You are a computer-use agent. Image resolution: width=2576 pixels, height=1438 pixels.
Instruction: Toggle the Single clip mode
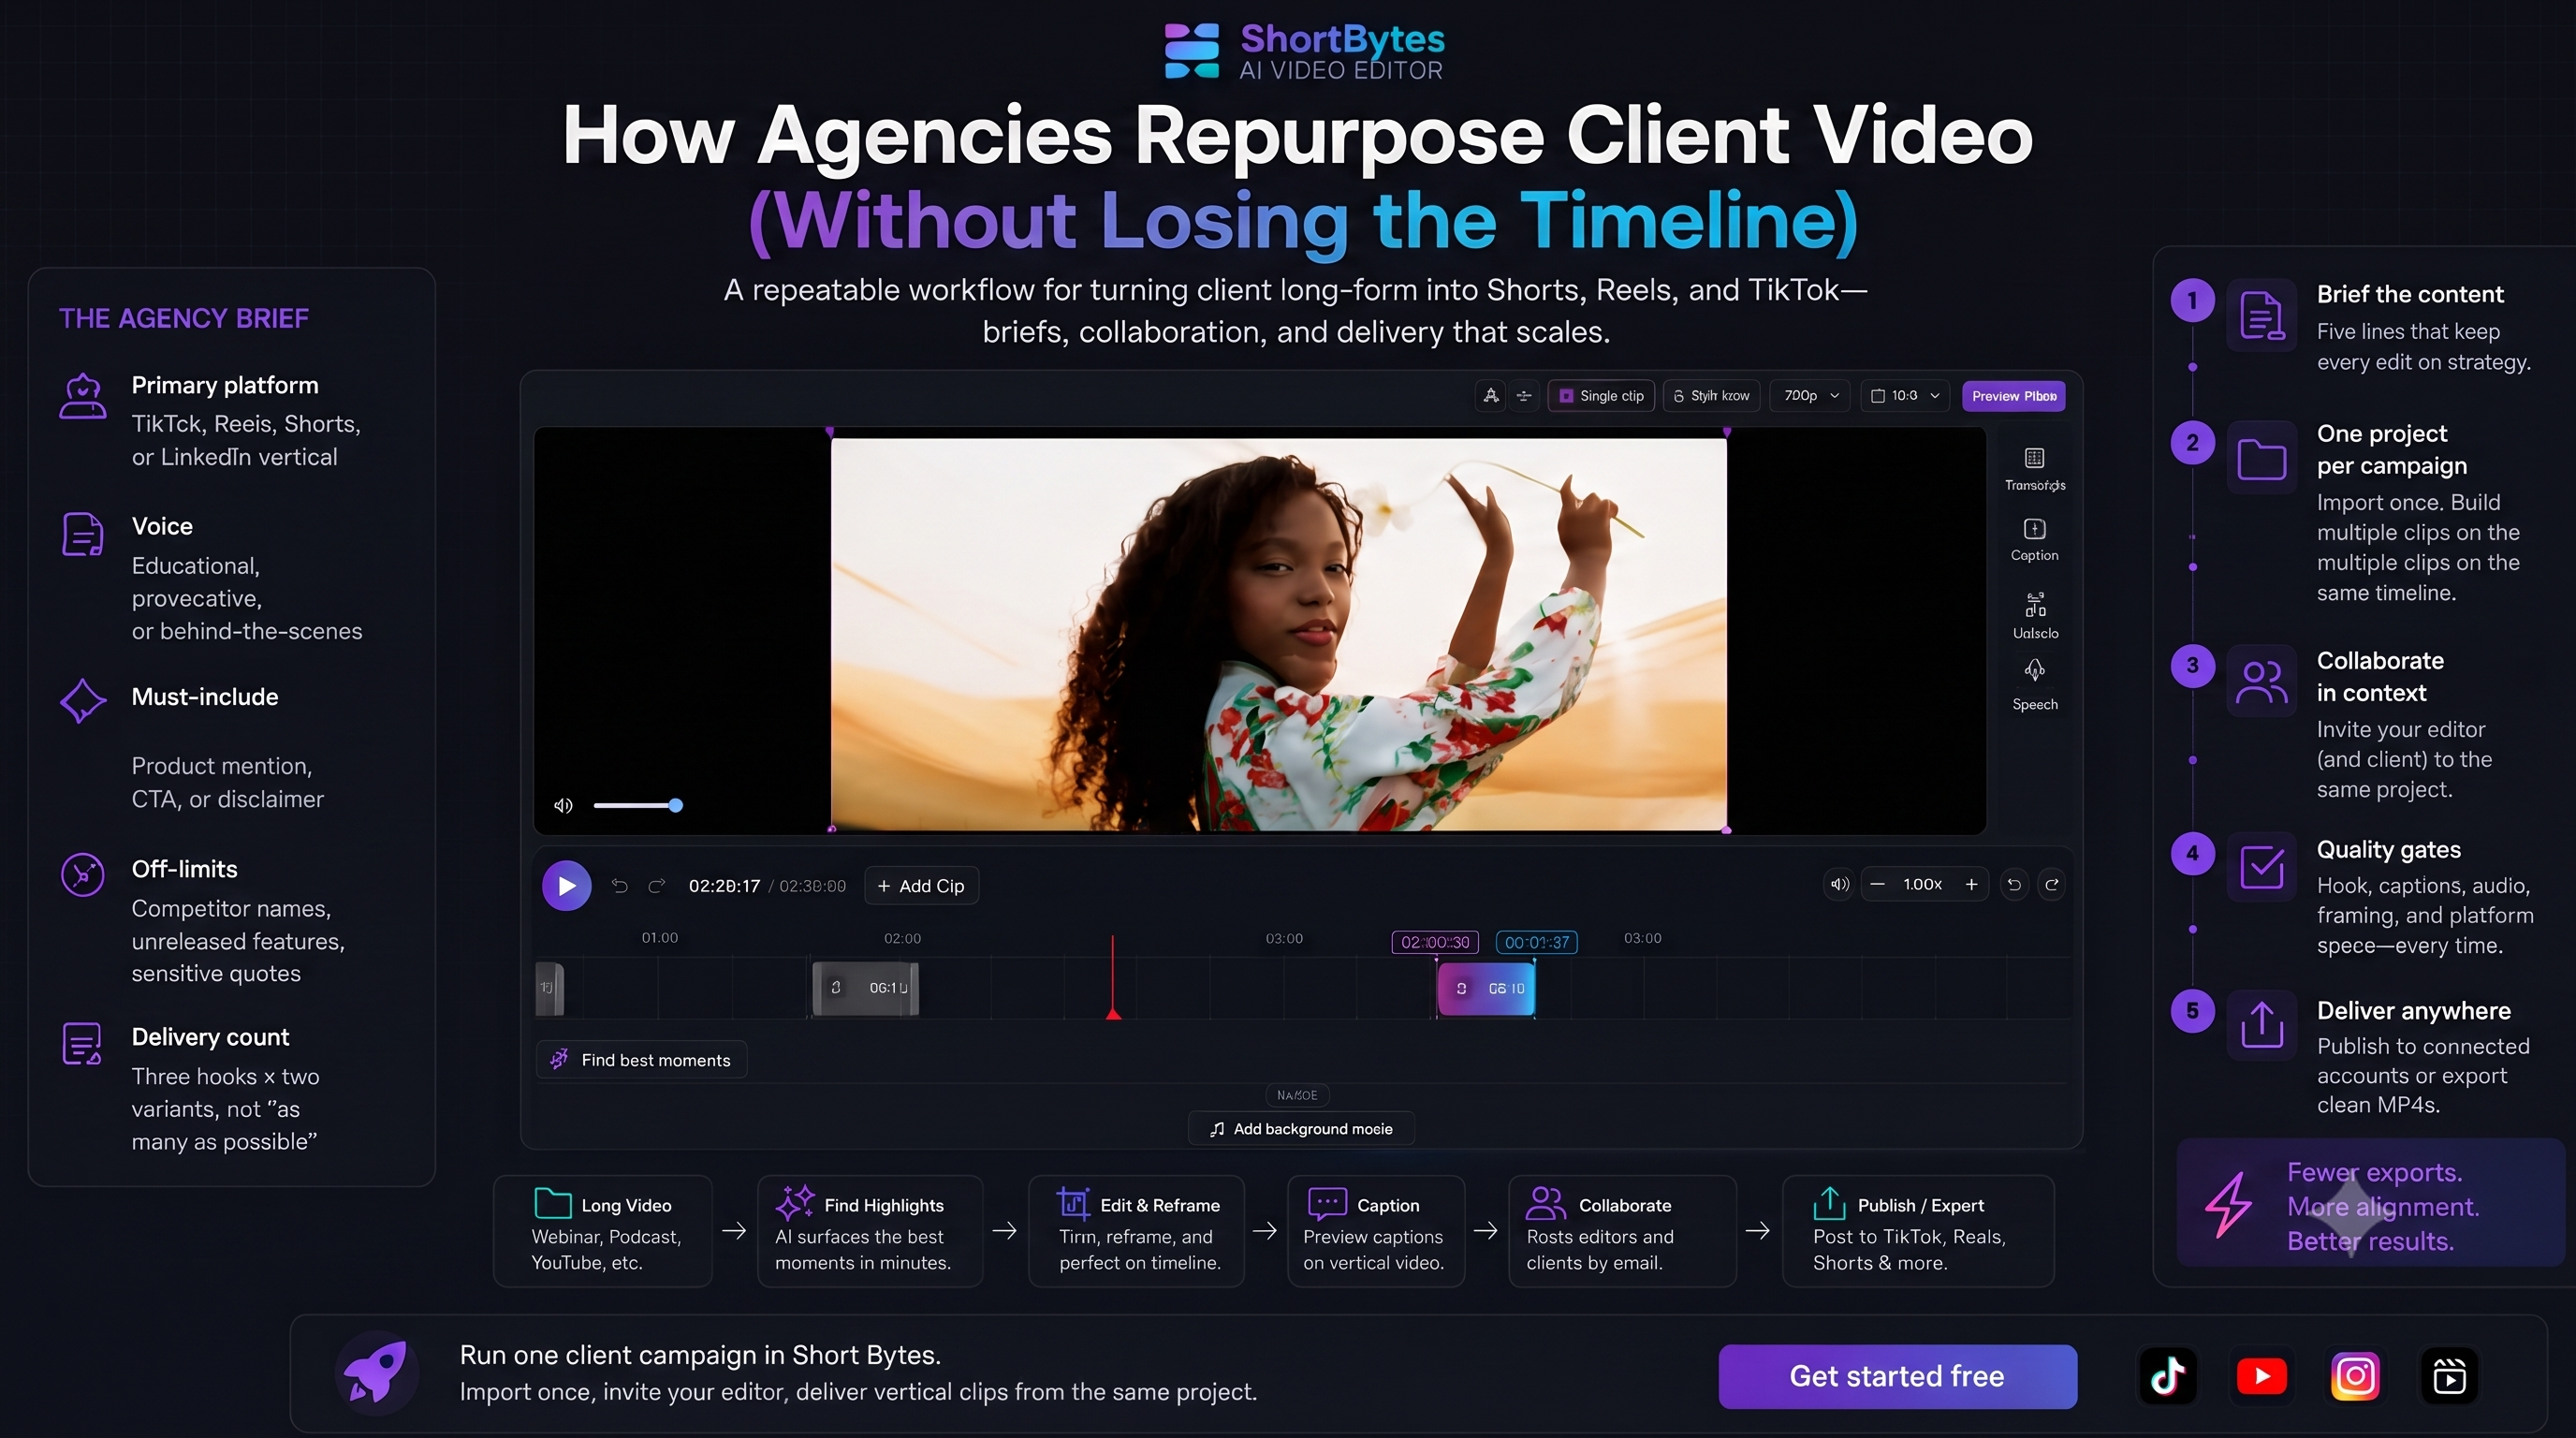click(1601, 396)
